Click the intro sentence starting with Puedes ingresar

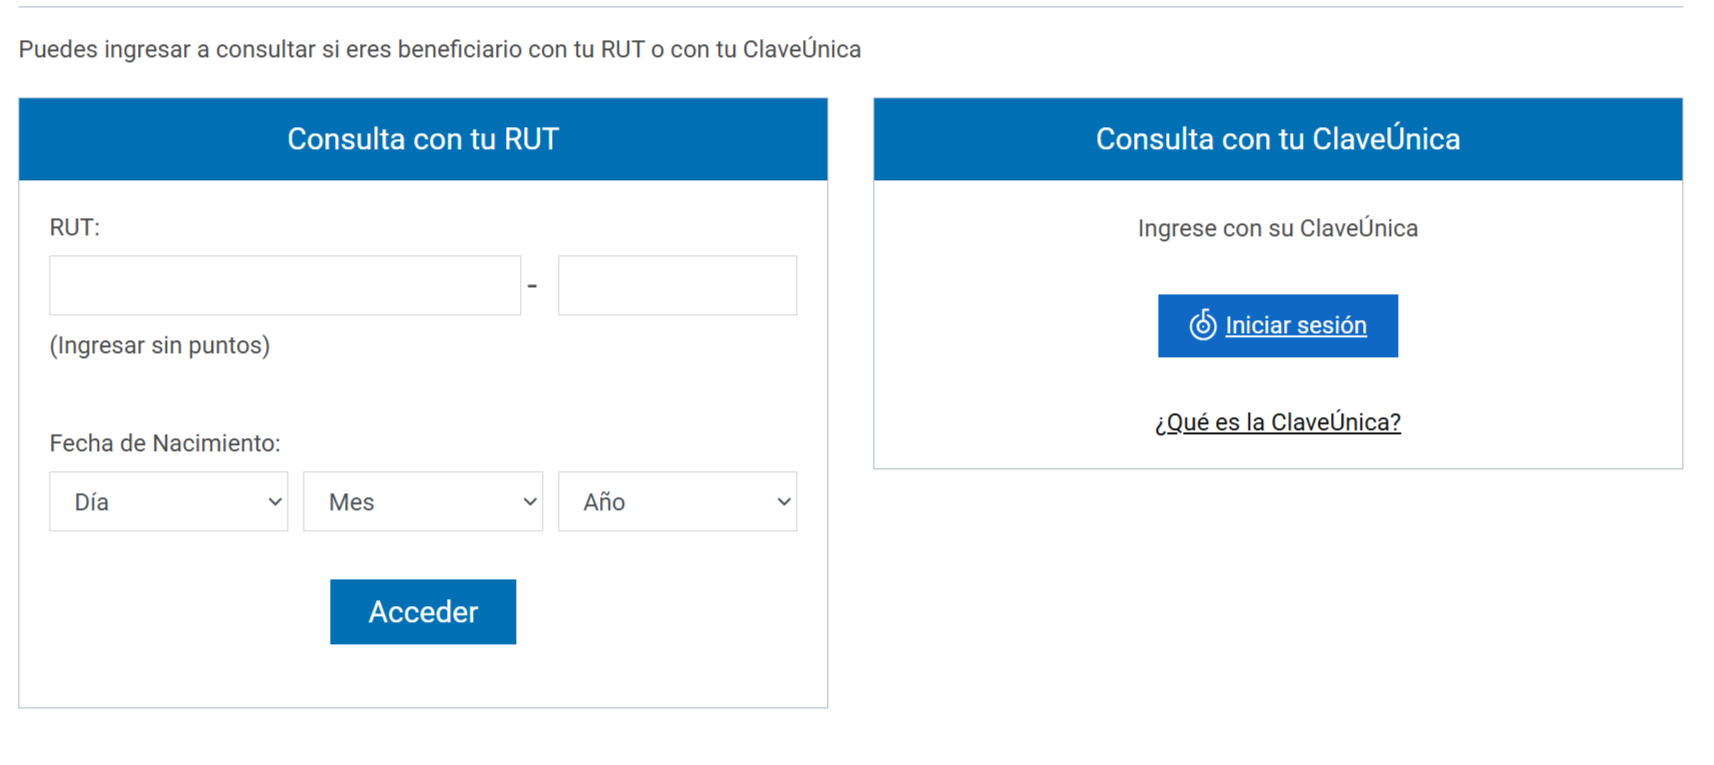click(440, 49)
